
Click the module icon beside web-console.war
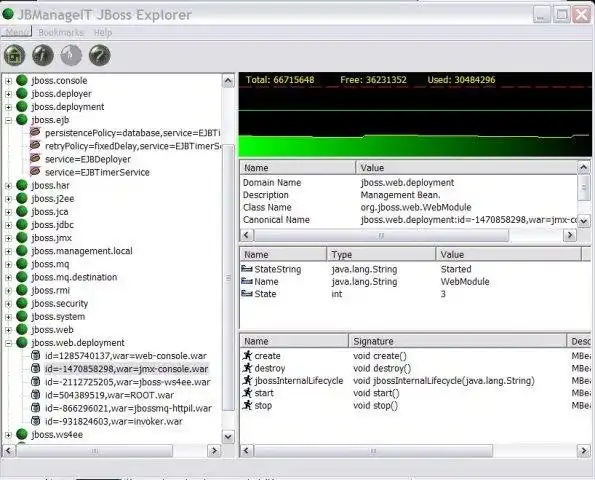[x=35, y=356]
